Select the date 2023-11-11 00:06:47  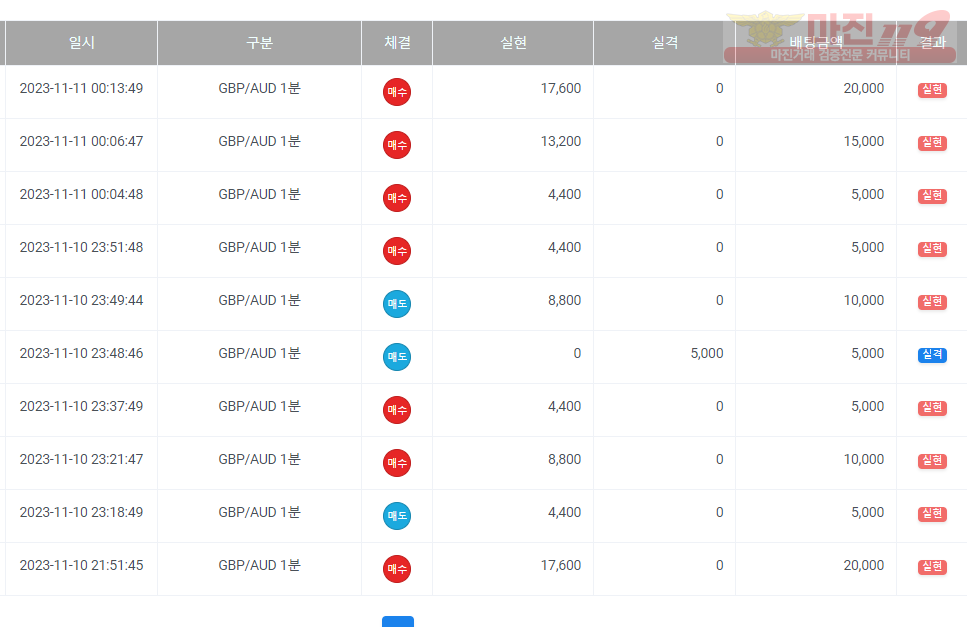tap(81, 141)
